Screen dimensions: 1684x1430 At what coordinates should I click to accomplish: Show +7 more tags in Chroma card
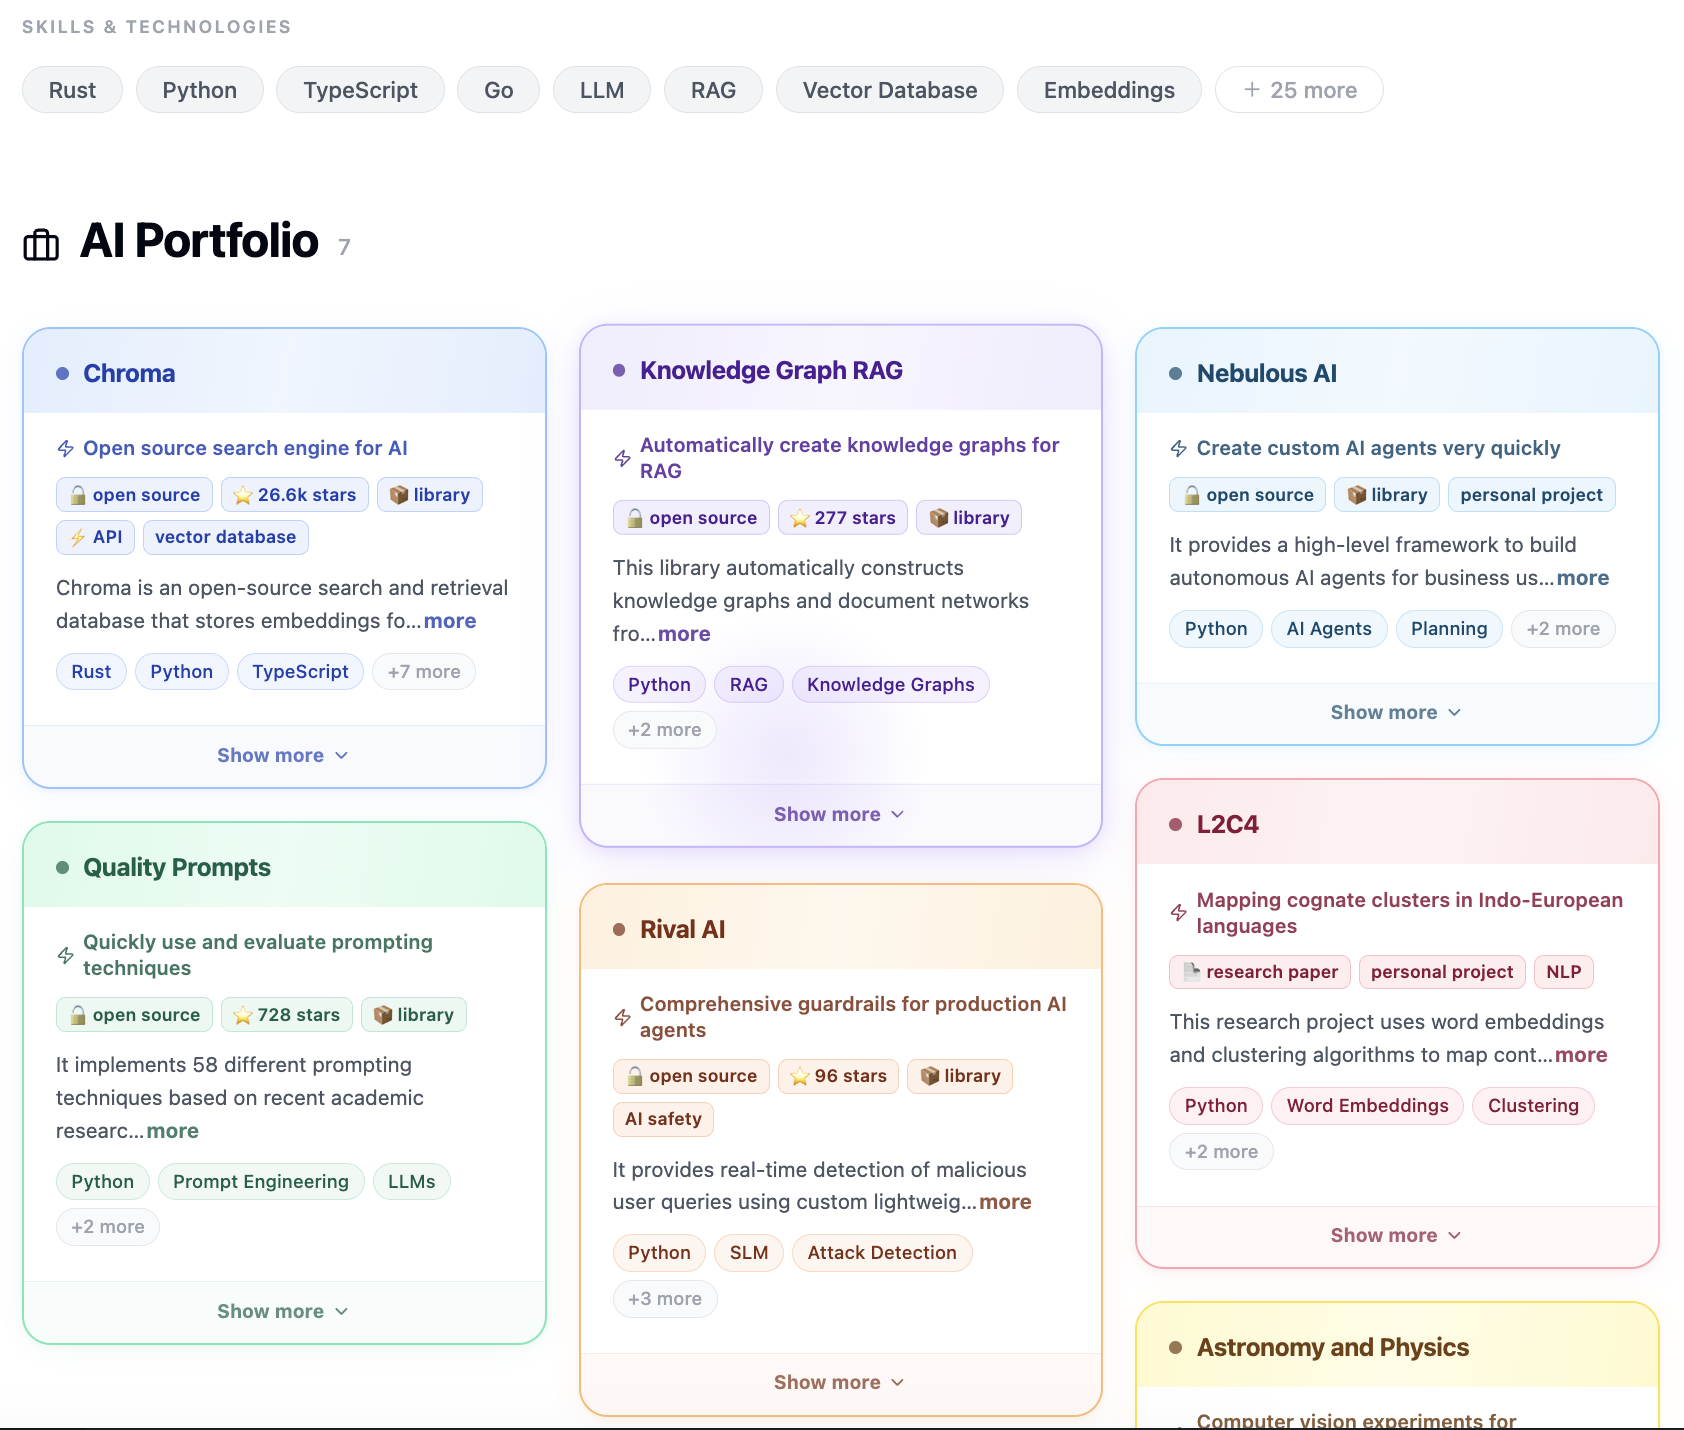click(424, 672)
